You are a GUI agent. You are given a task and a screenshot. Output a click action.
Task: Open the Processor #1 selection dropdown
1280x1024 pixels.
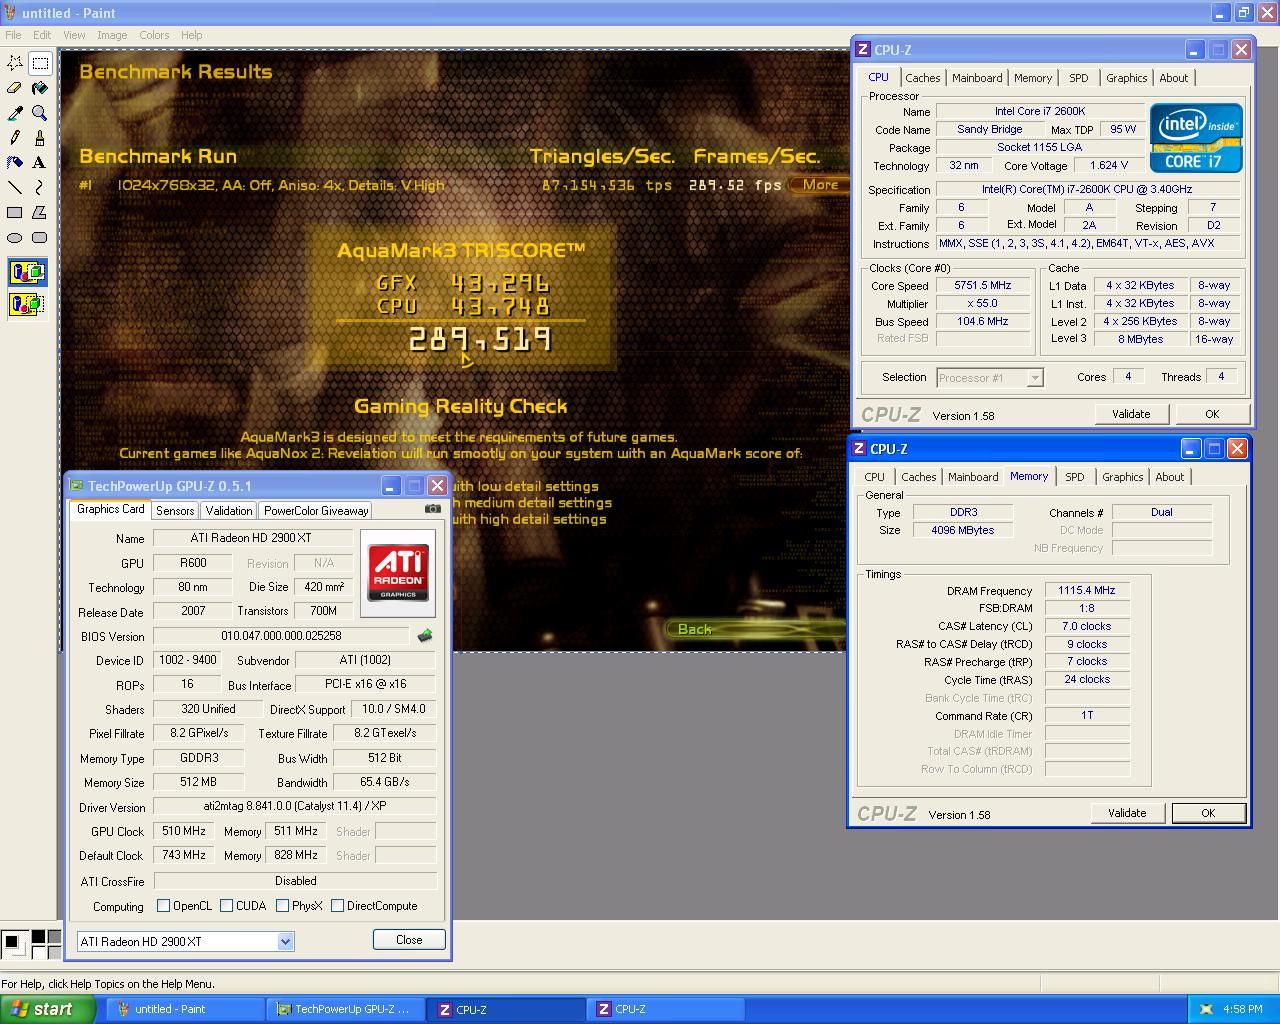tap(1035, 378)
